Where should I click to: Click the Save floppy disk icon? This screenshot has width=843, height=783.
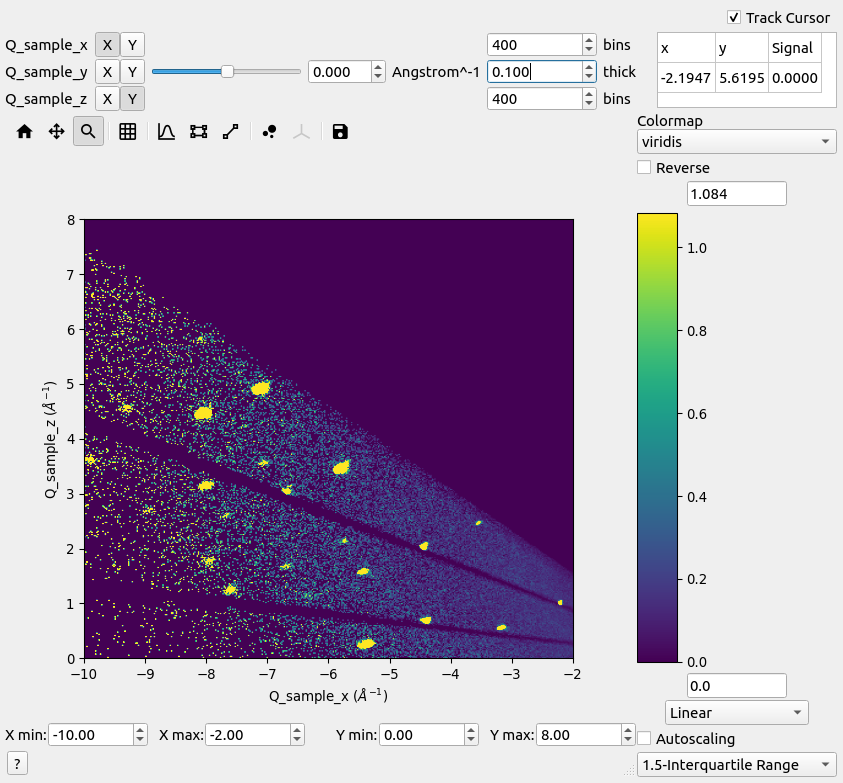pyautogui.click(x=340, y=131)
